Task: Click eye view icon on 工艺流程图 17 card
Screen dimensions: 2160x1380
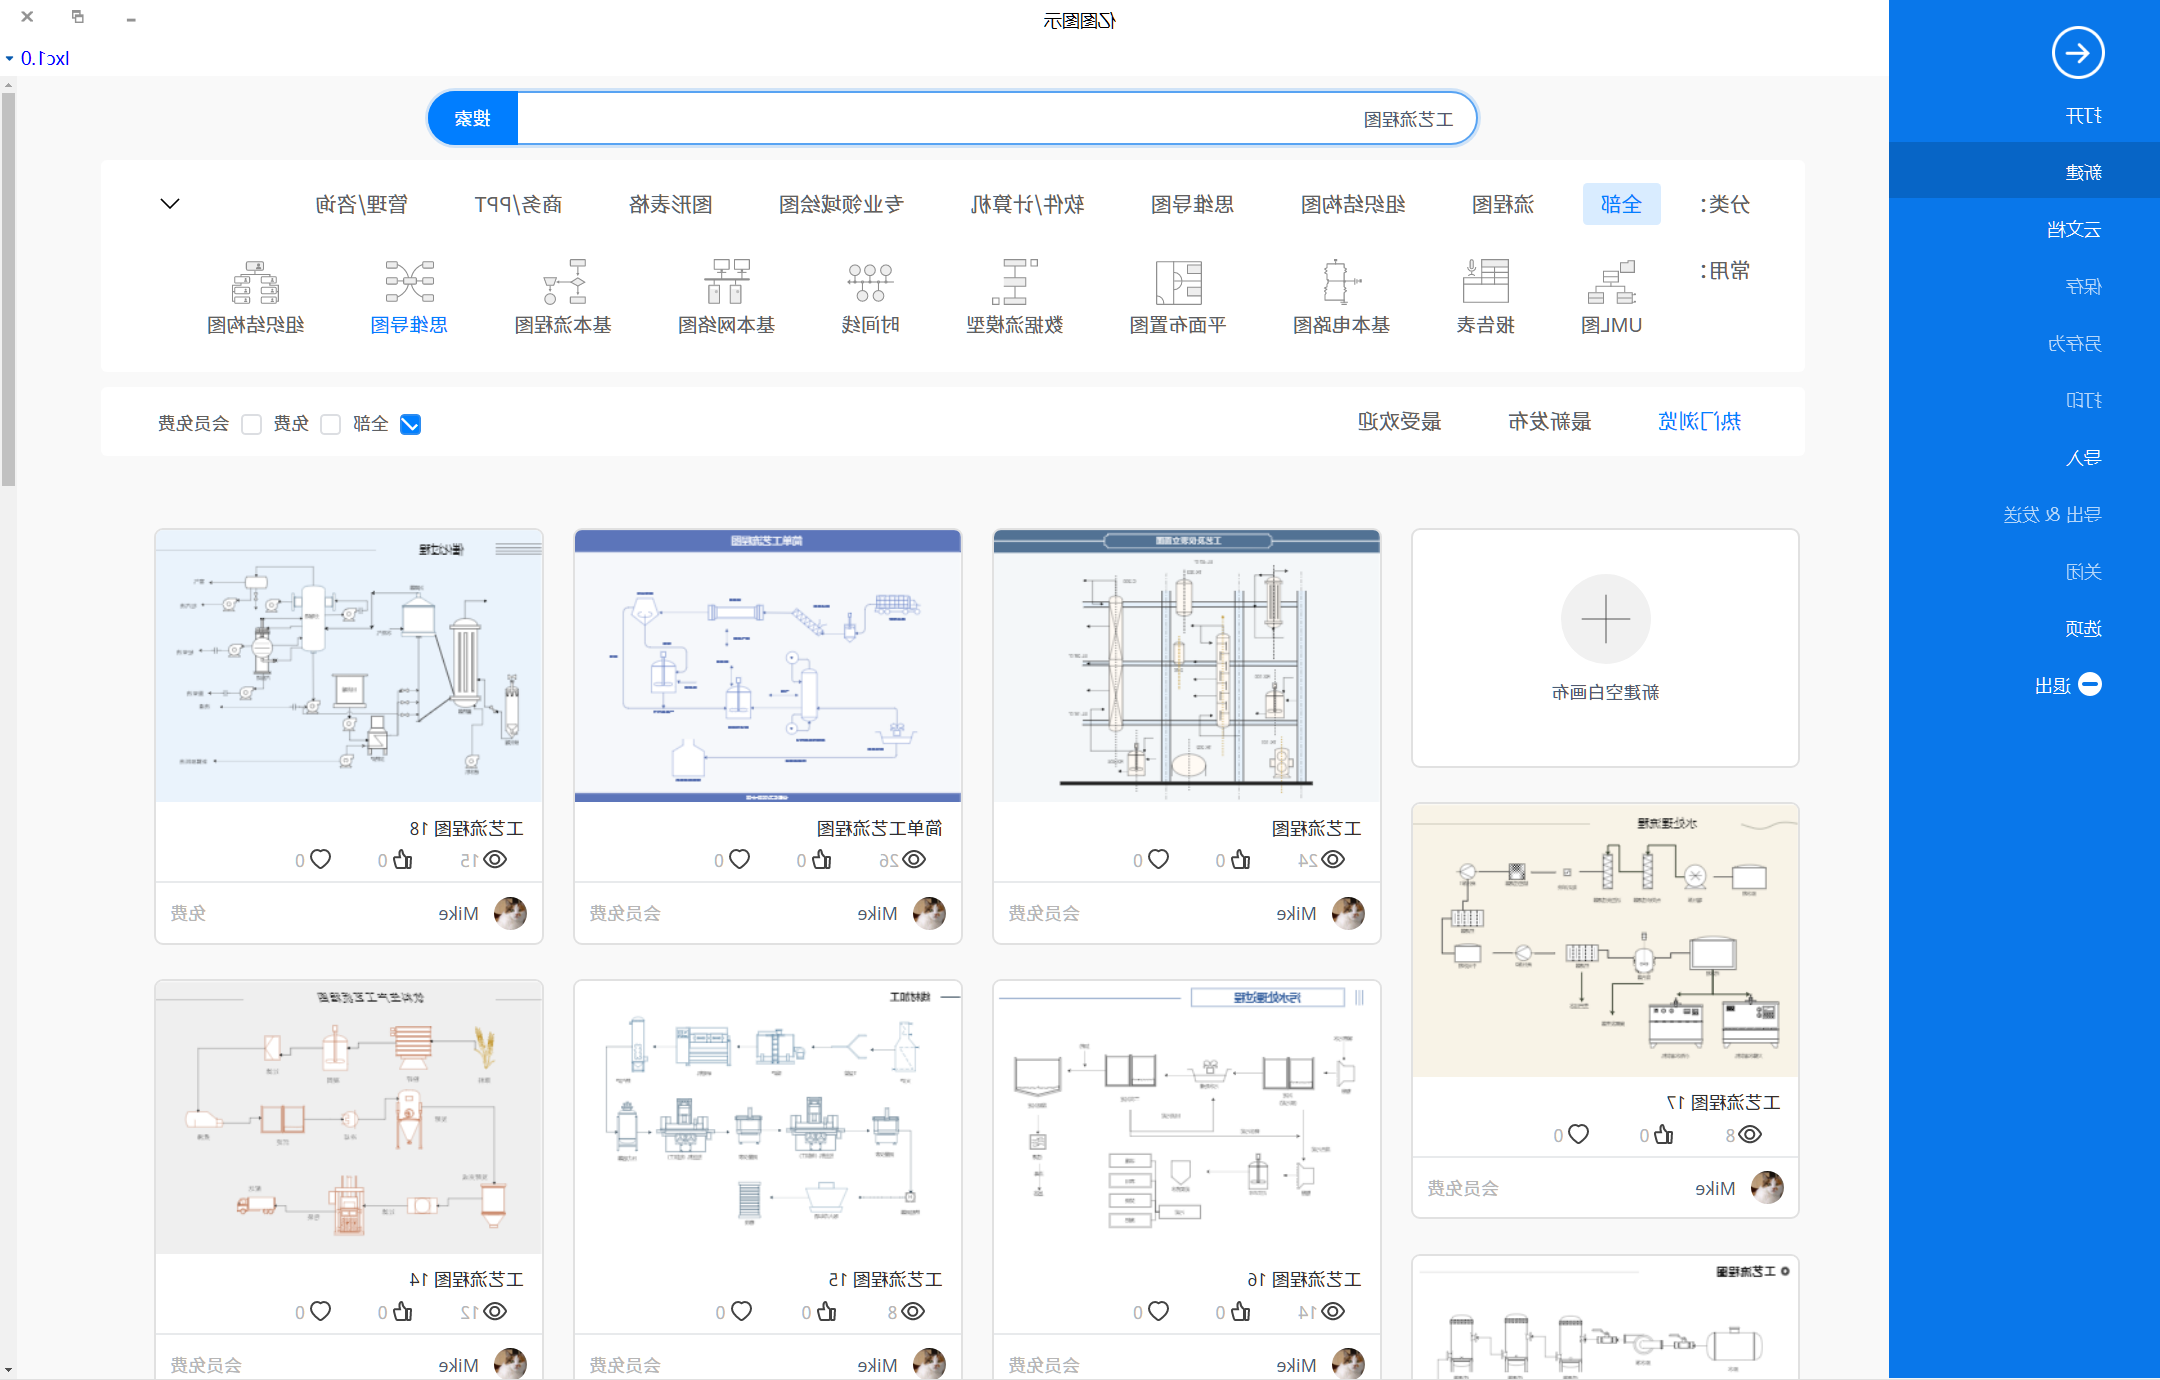Action: (x=1750, y=1134)
